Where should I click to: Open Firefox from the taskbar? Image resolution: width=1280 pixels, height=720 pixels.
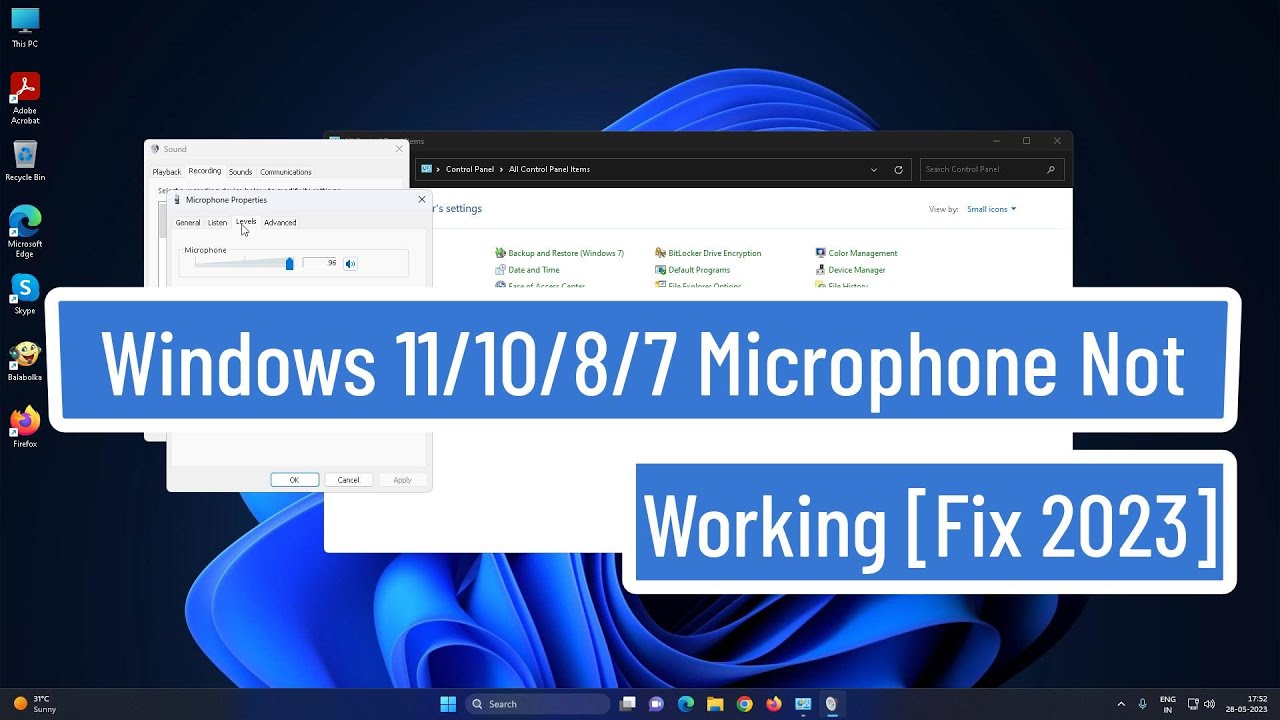coord(773,704)
